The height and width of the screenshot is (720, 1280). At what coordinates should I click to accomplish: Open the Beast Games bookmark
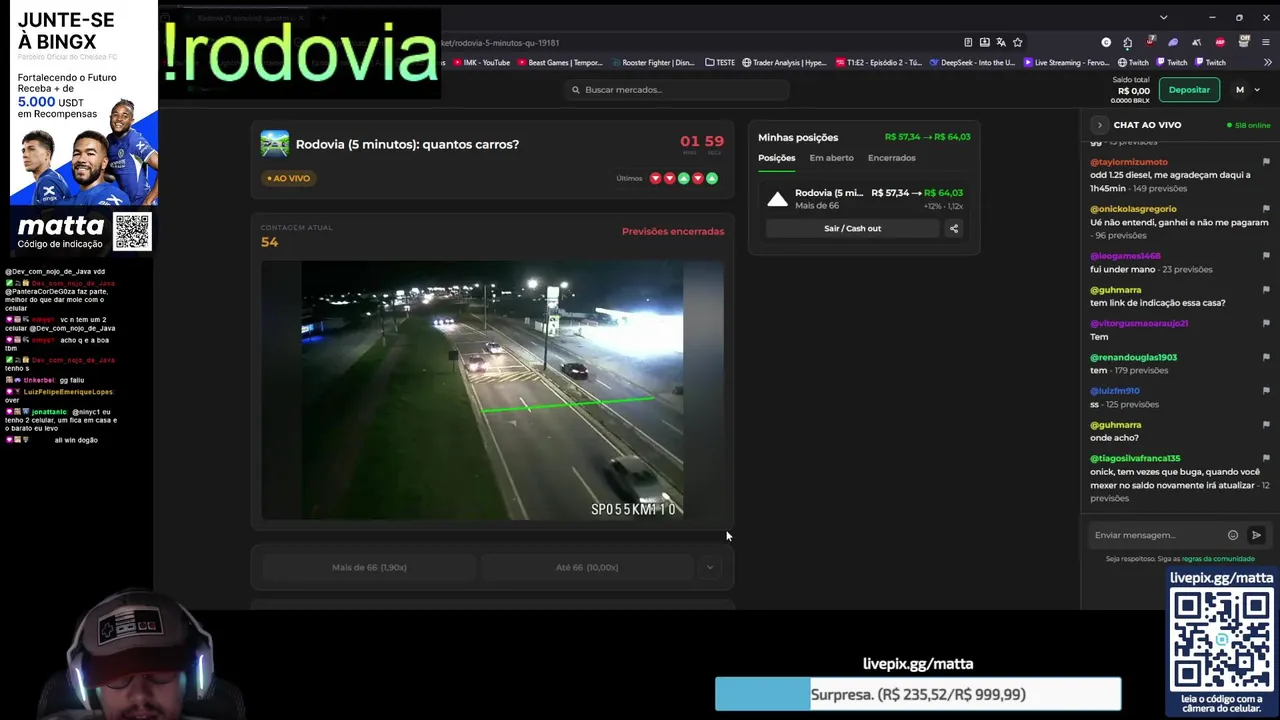(x=560, y=63)
